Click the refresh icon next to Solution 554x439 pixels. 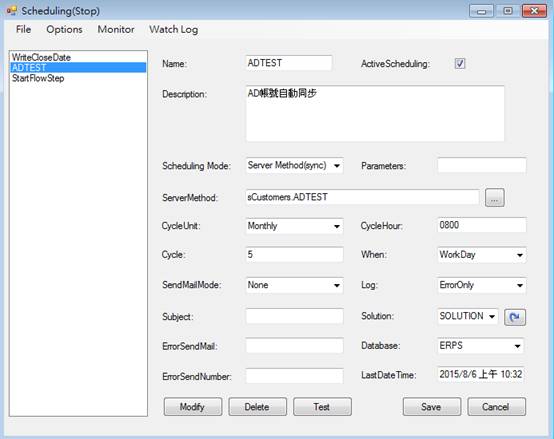click(514, 317)
